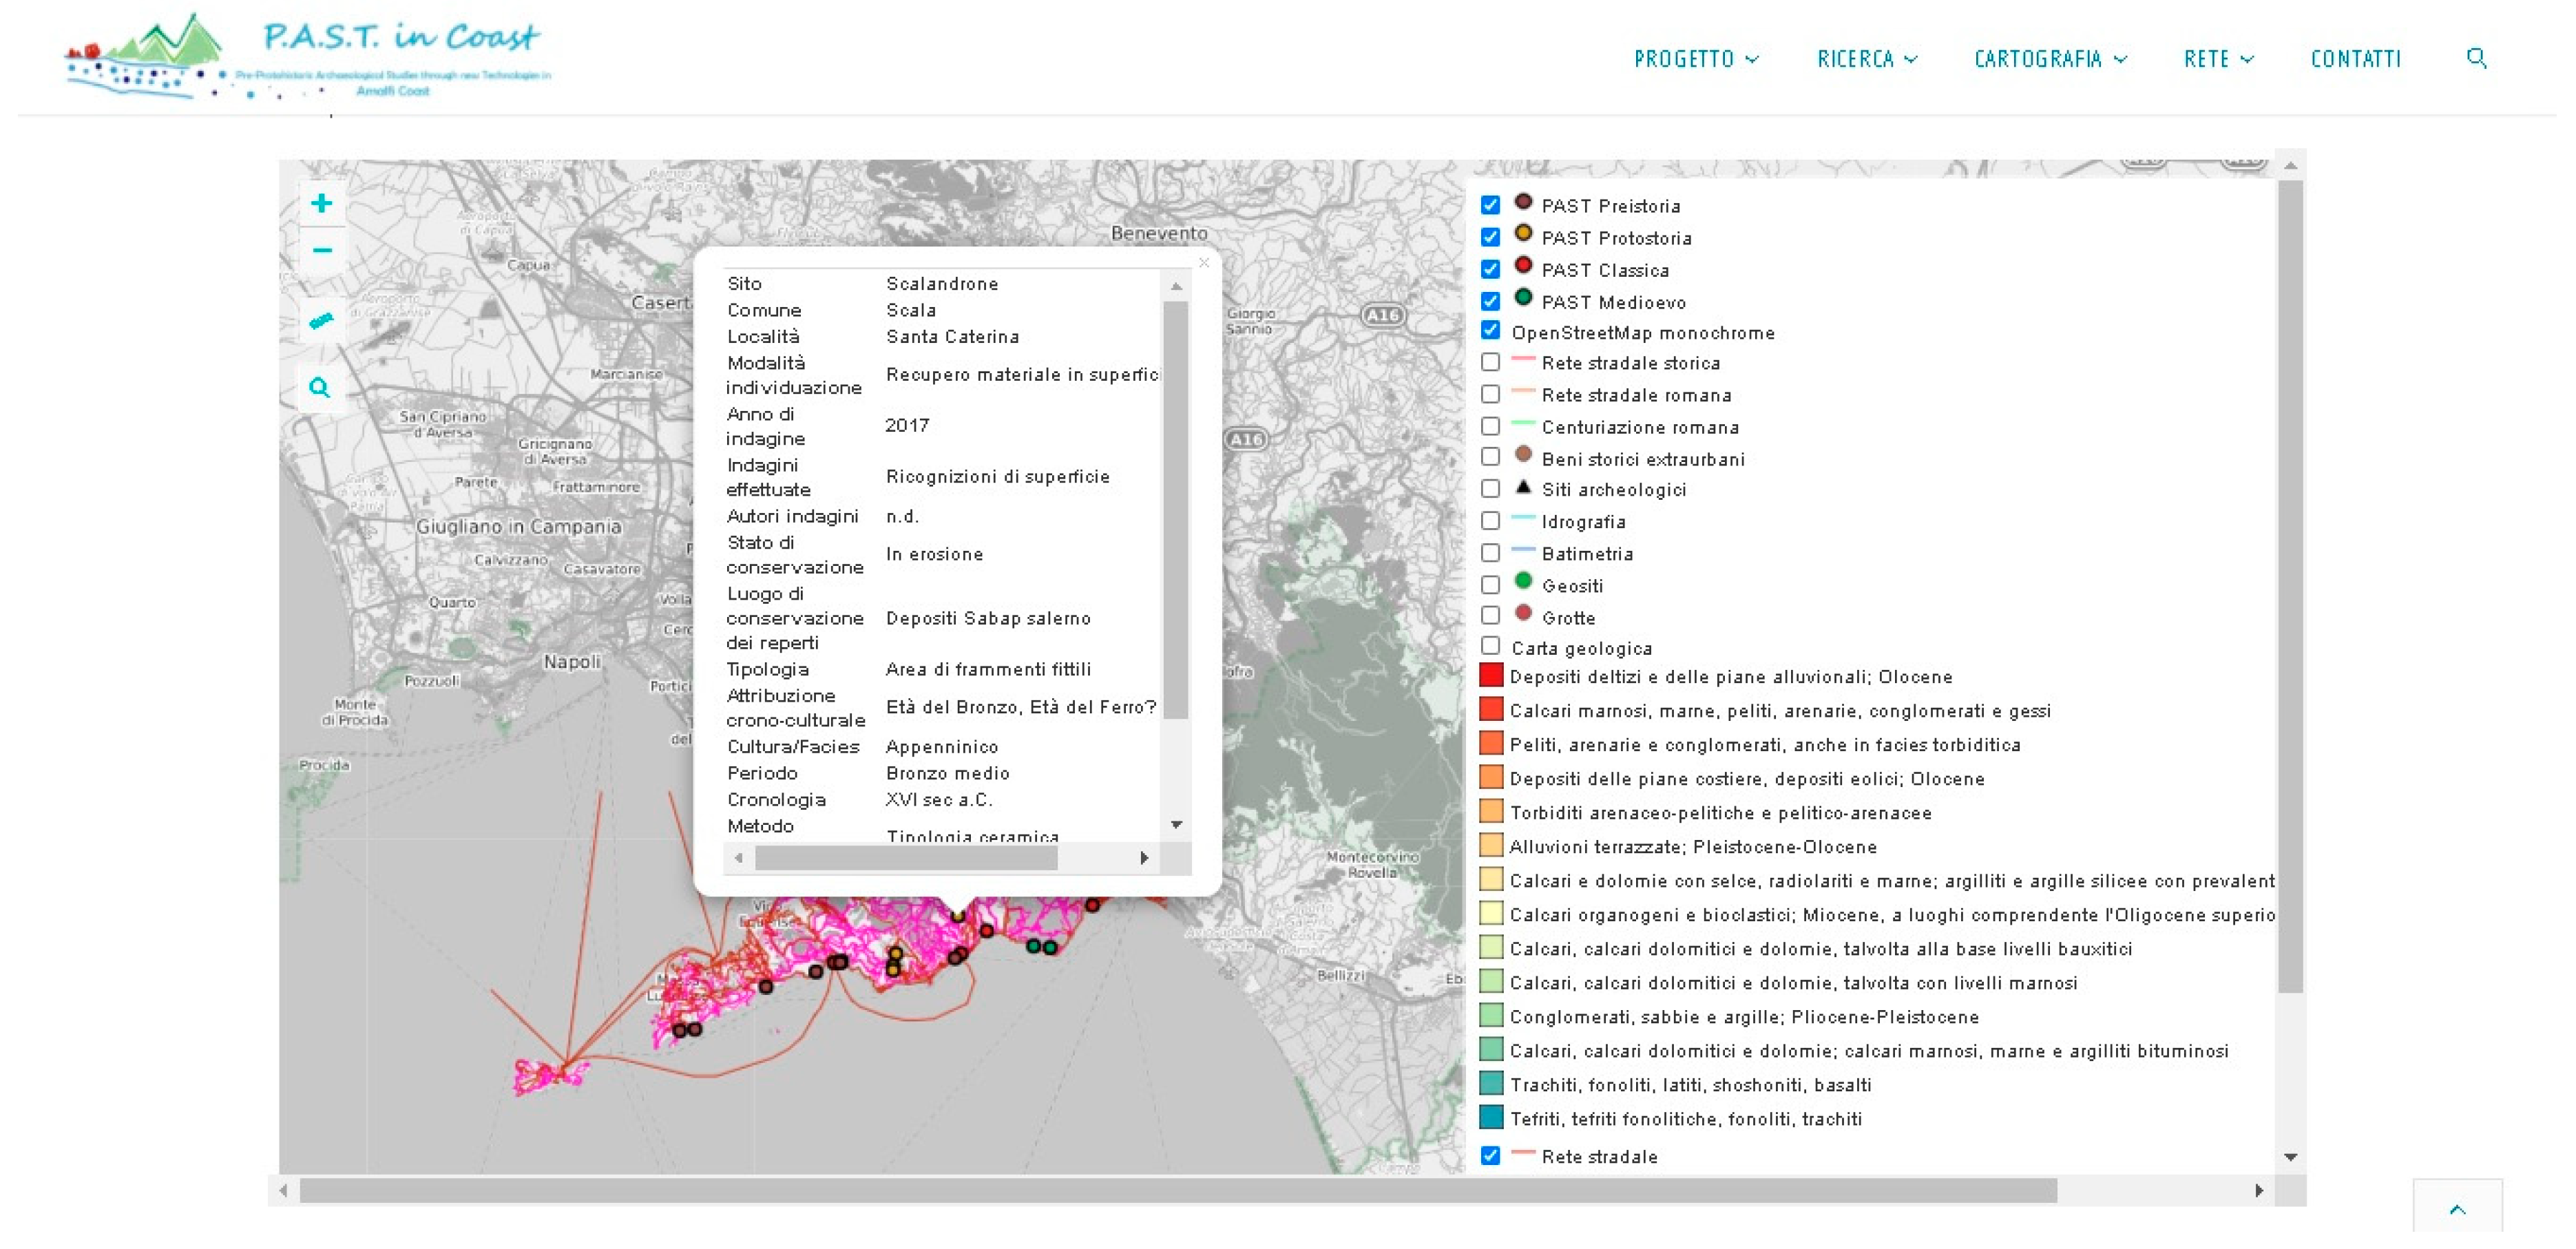Click the popup horizontal scrollbar right arrow

[x=1144, y=858]
